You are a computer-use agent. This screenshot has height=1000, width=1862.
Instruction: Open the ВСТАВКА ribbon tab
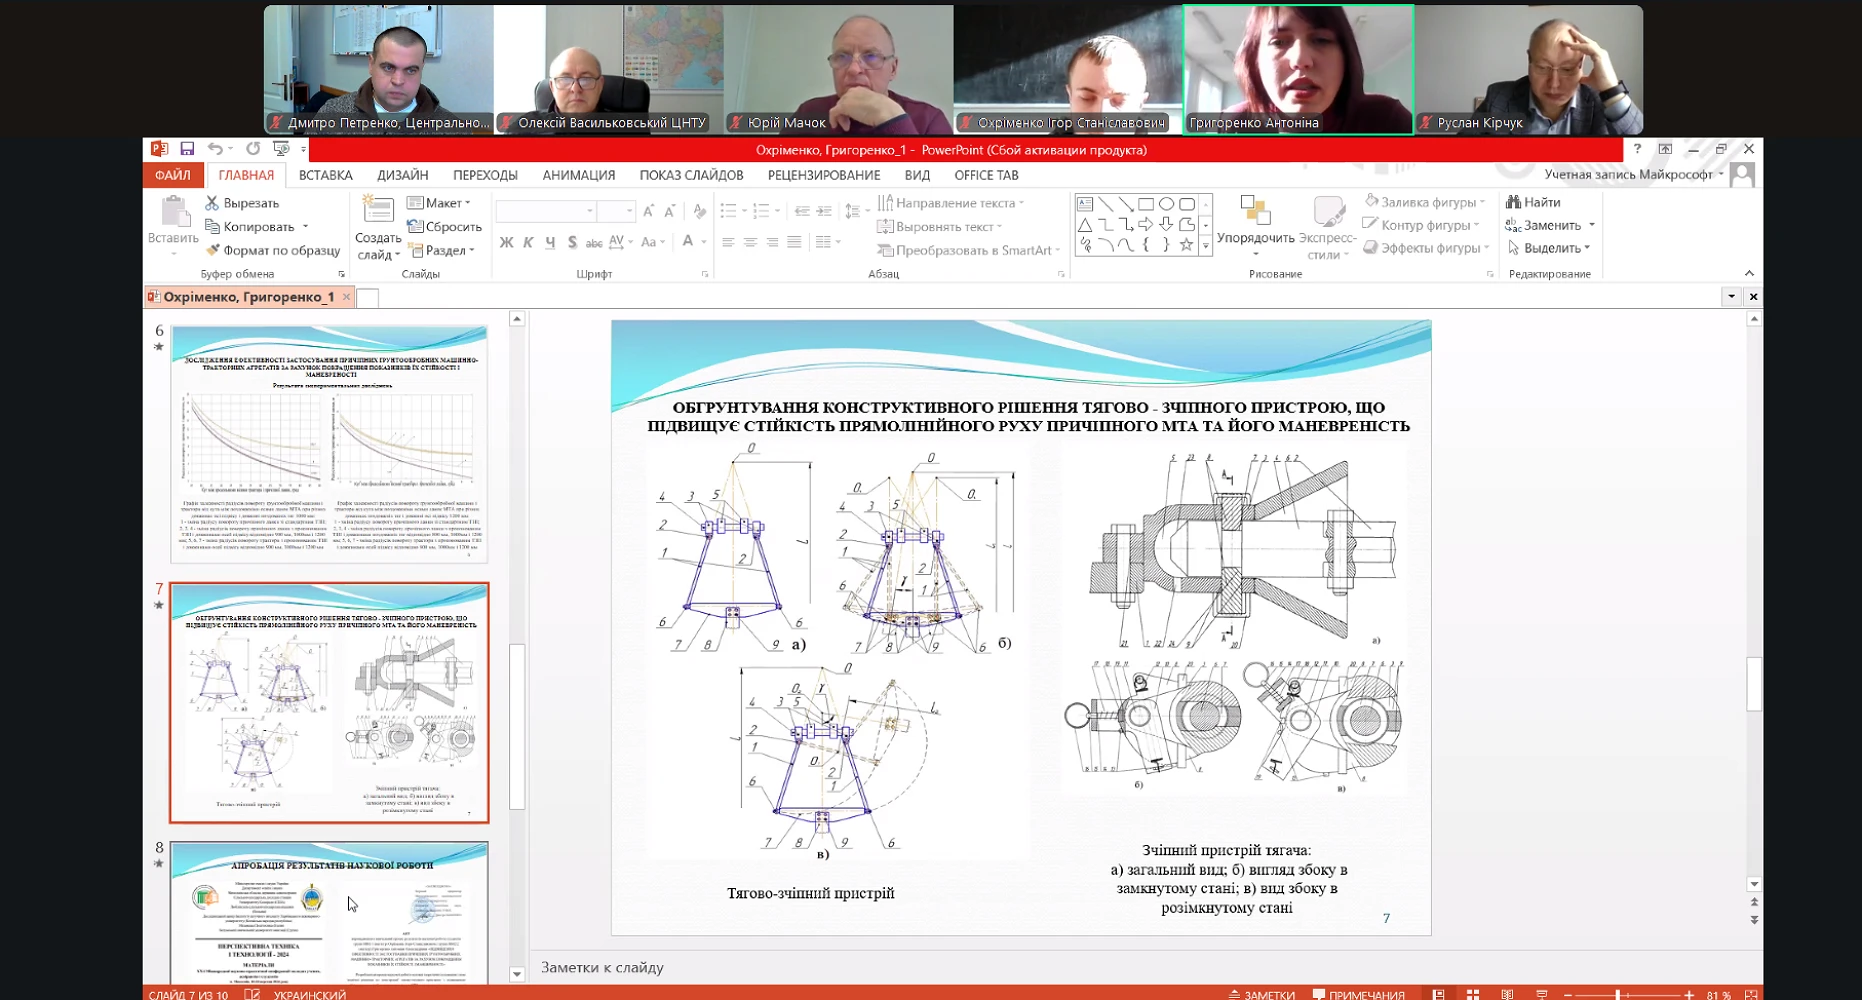(x=325, y=175)
